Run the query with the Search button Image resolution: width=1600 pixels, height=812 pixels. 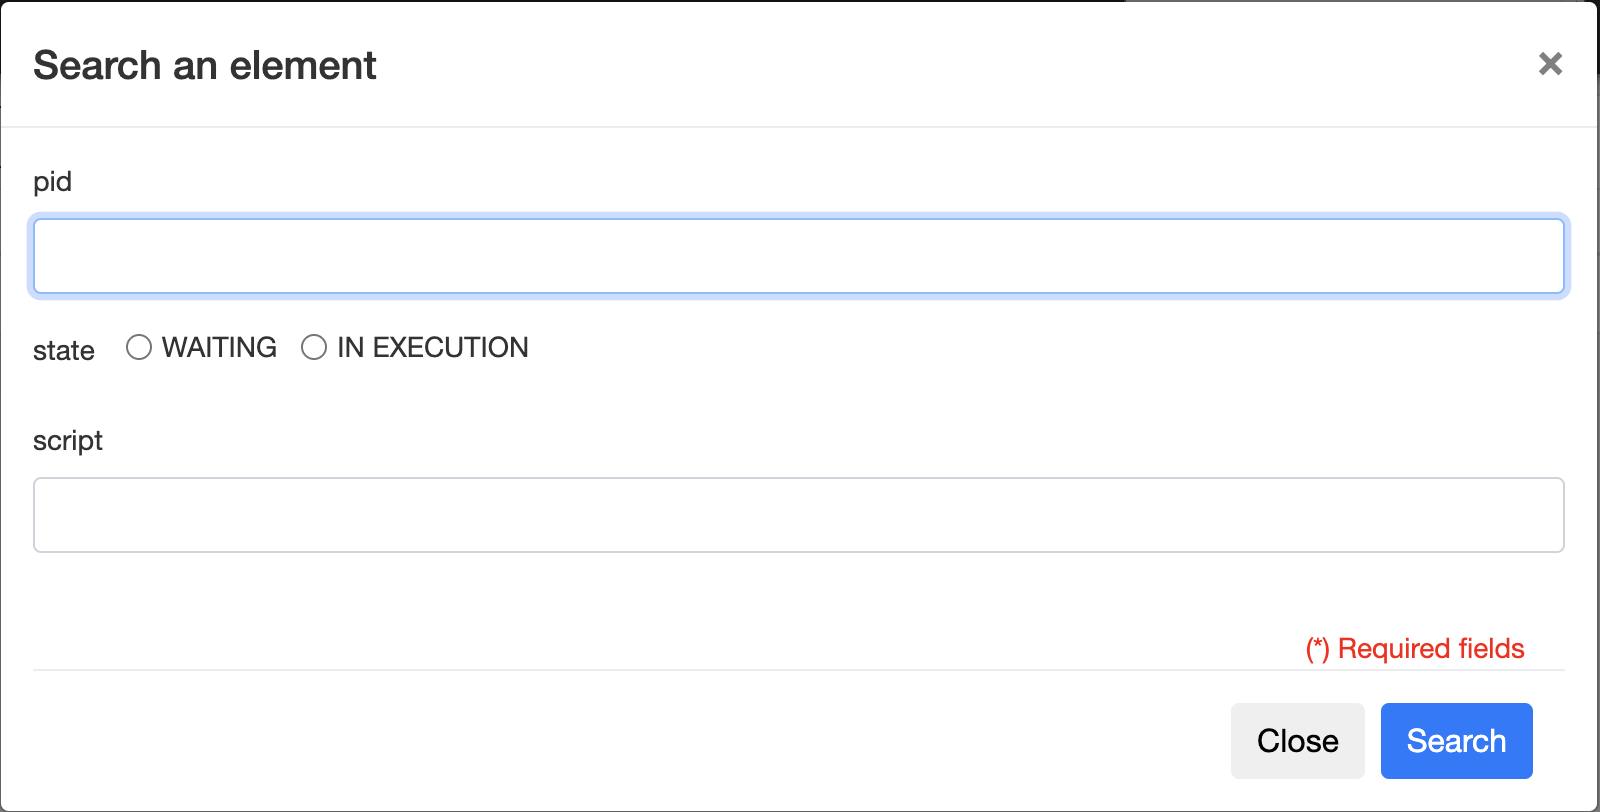pos(1456,741)
